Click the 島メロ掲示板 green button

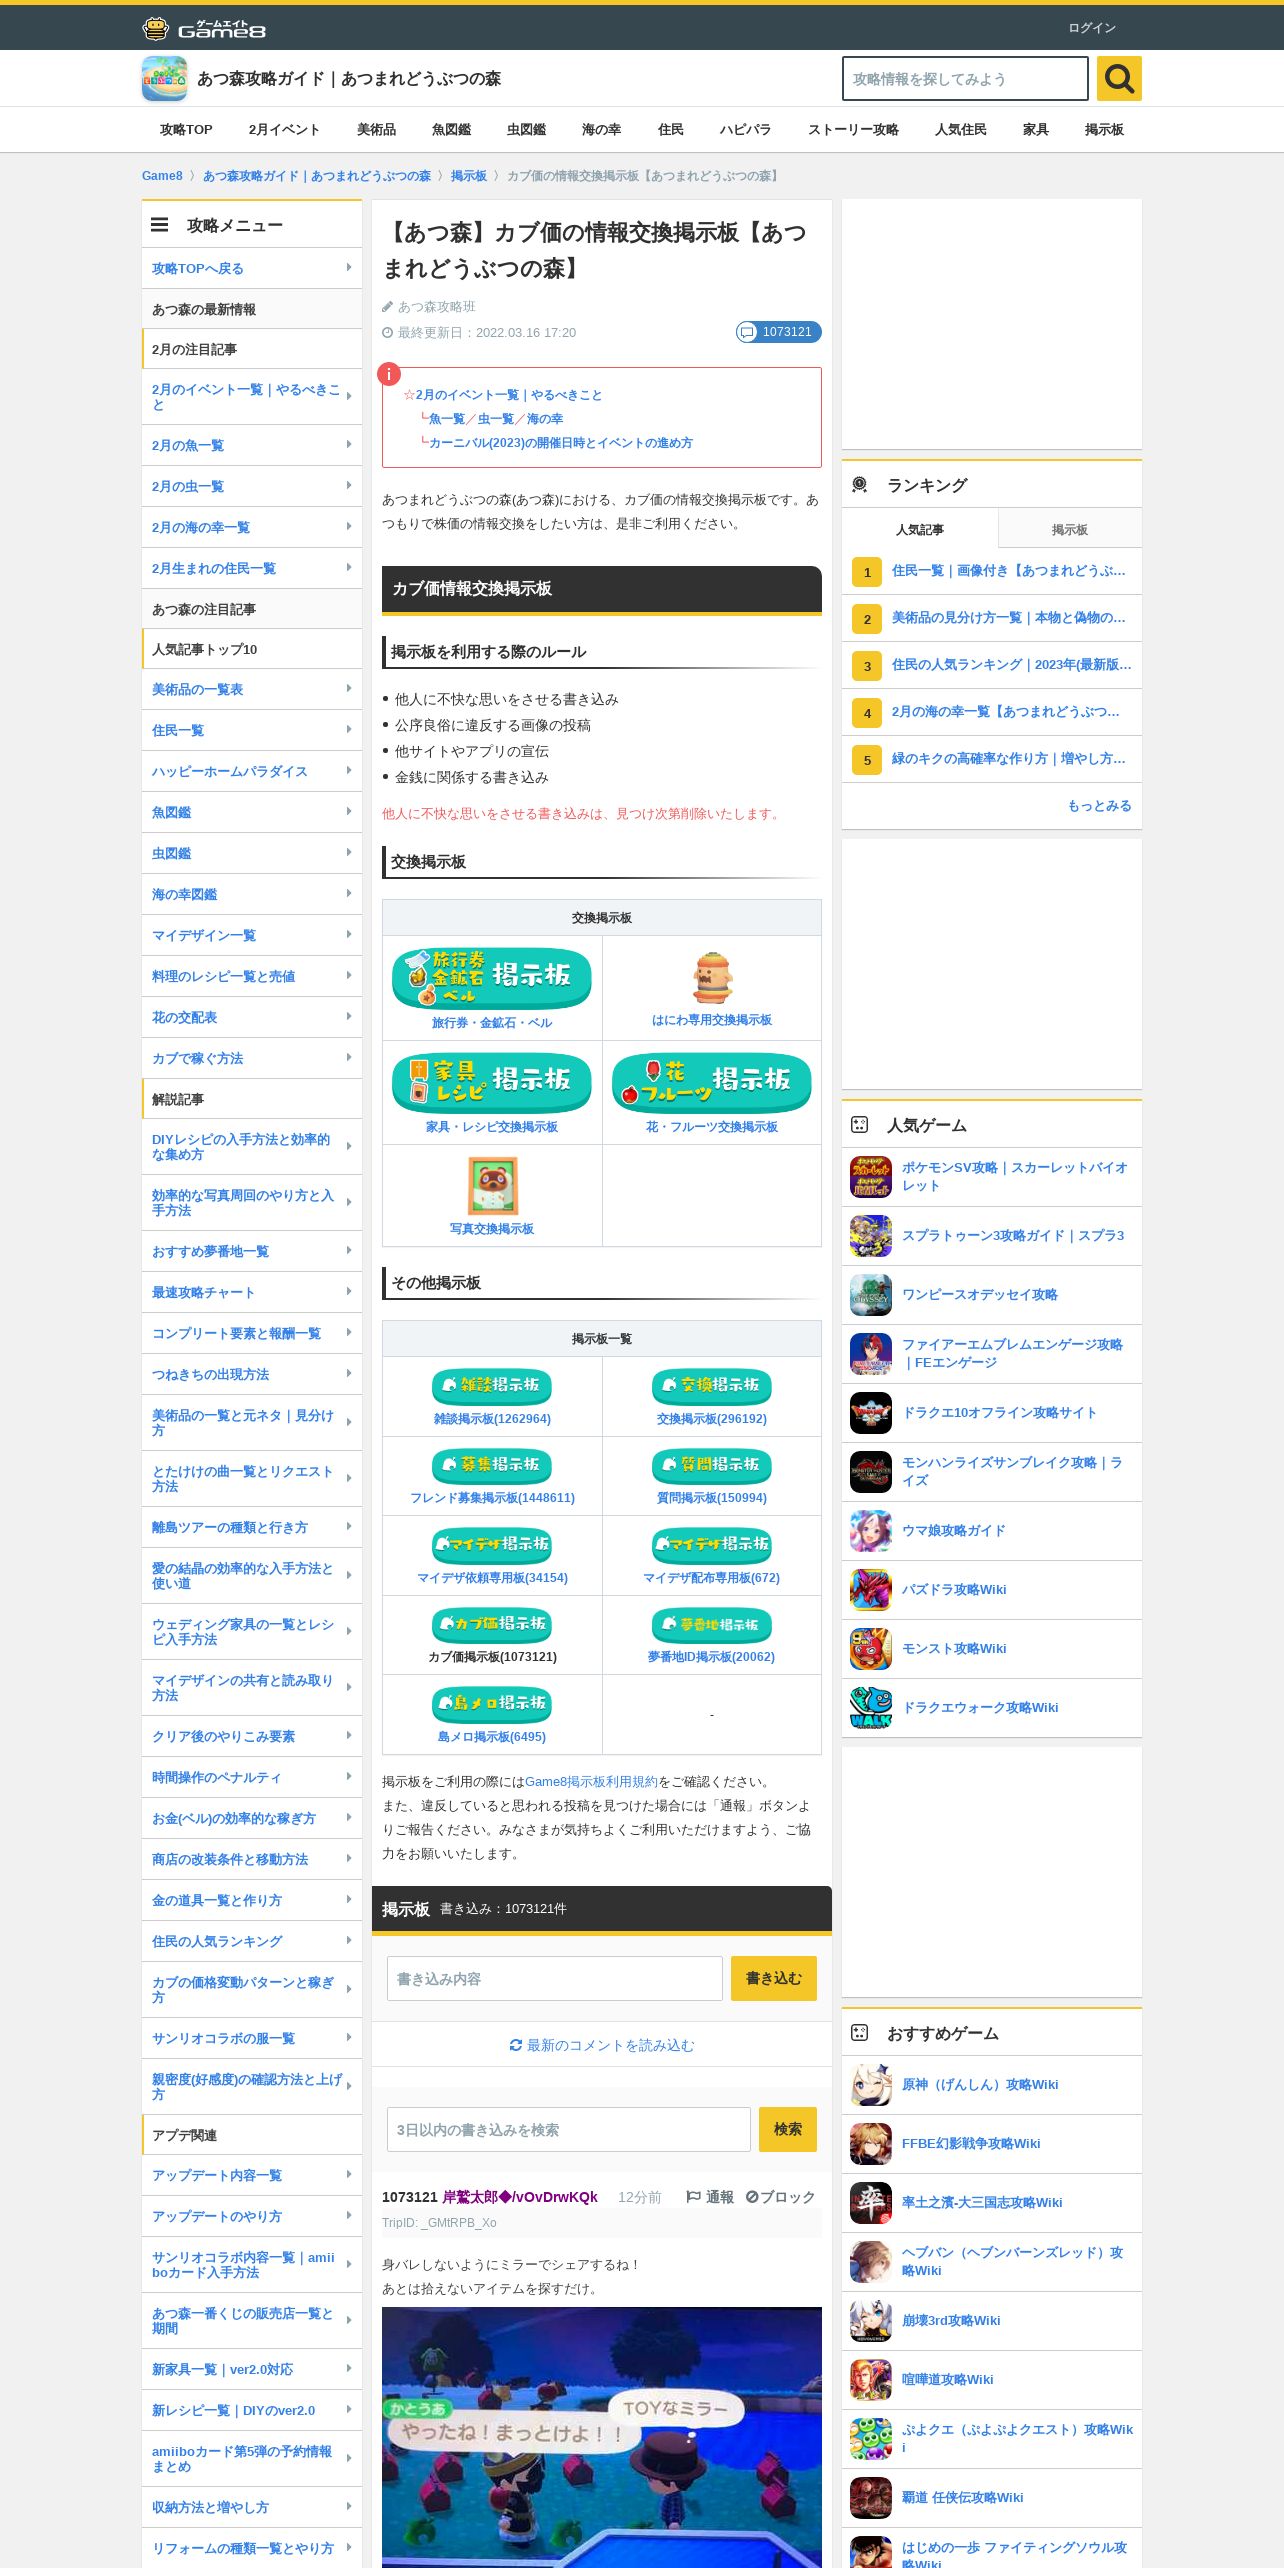(x=492, y=1703)
